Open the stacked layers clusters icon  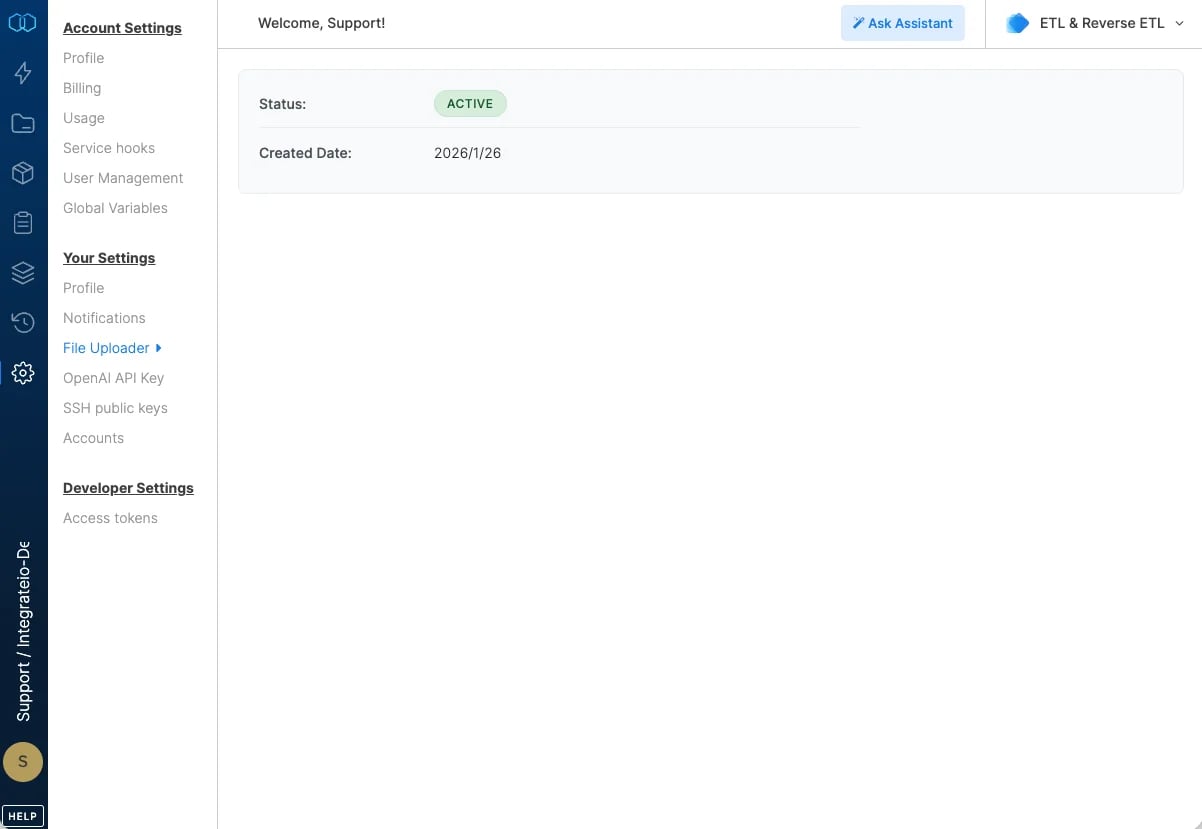pyautogui.click(x=22, y=273)
